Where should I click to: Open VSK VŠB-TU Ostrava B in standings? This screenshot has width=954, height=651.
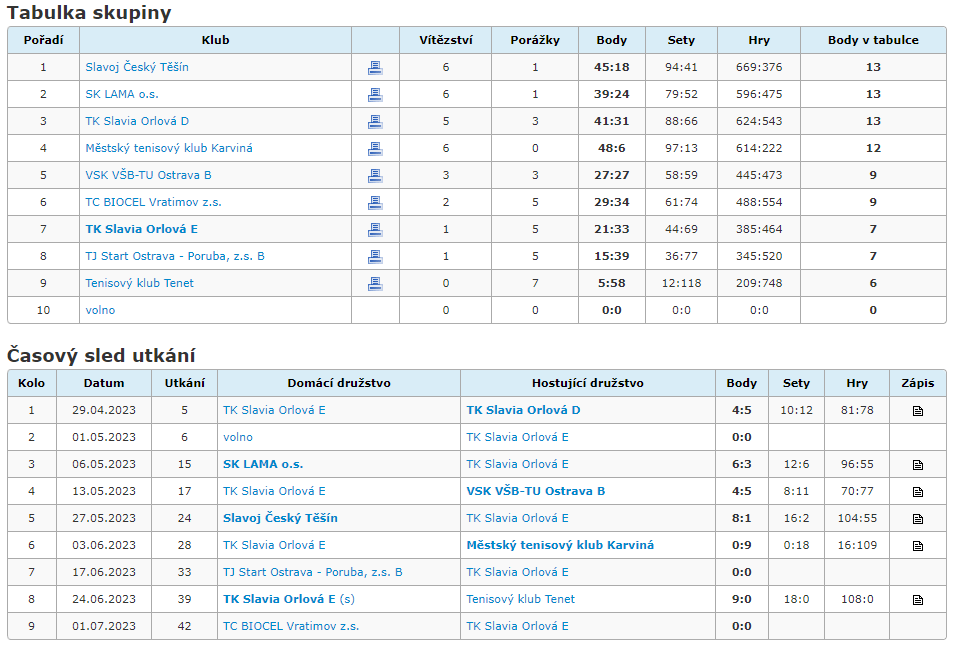pos(148,175)
